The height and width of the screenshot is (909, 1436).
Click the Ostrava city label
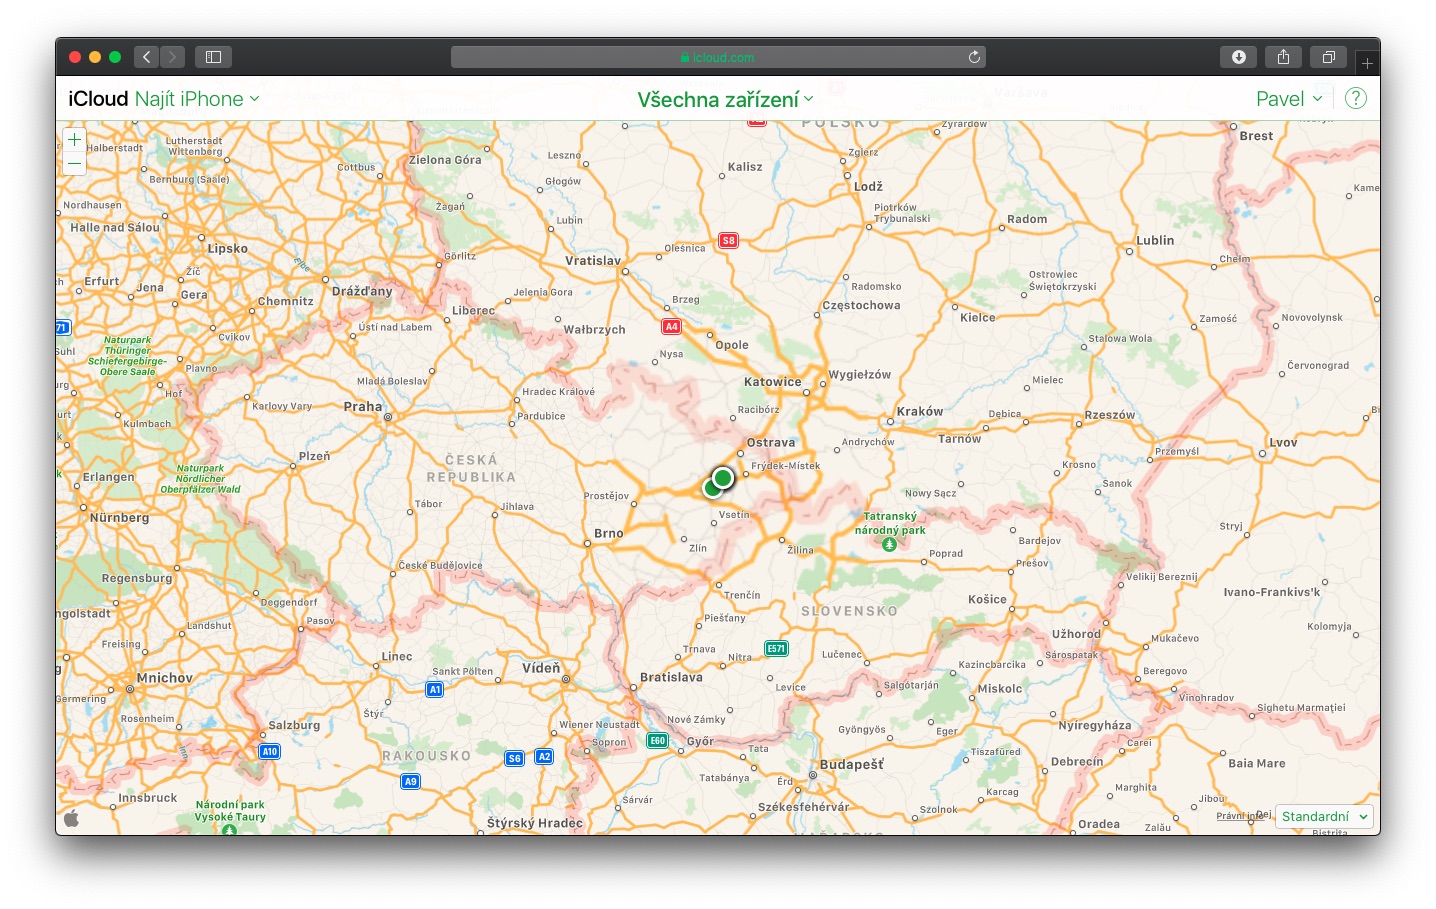pyautogui.click(x=771, y=442)
